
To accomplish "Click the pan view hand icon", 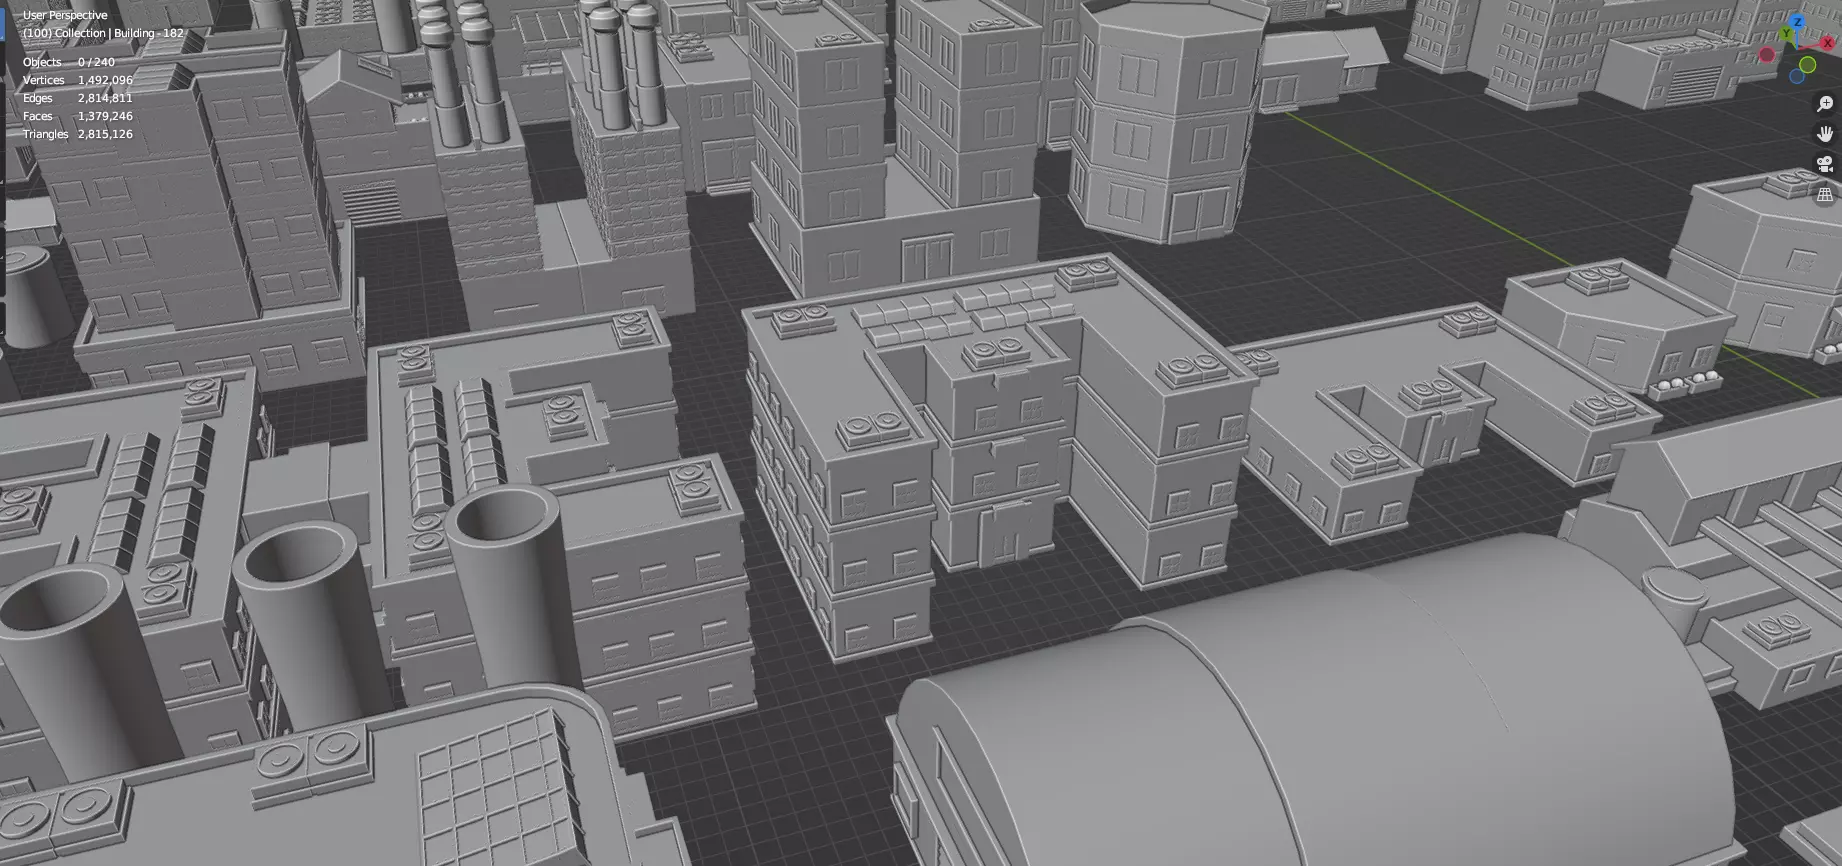I will pos(1825,134).
